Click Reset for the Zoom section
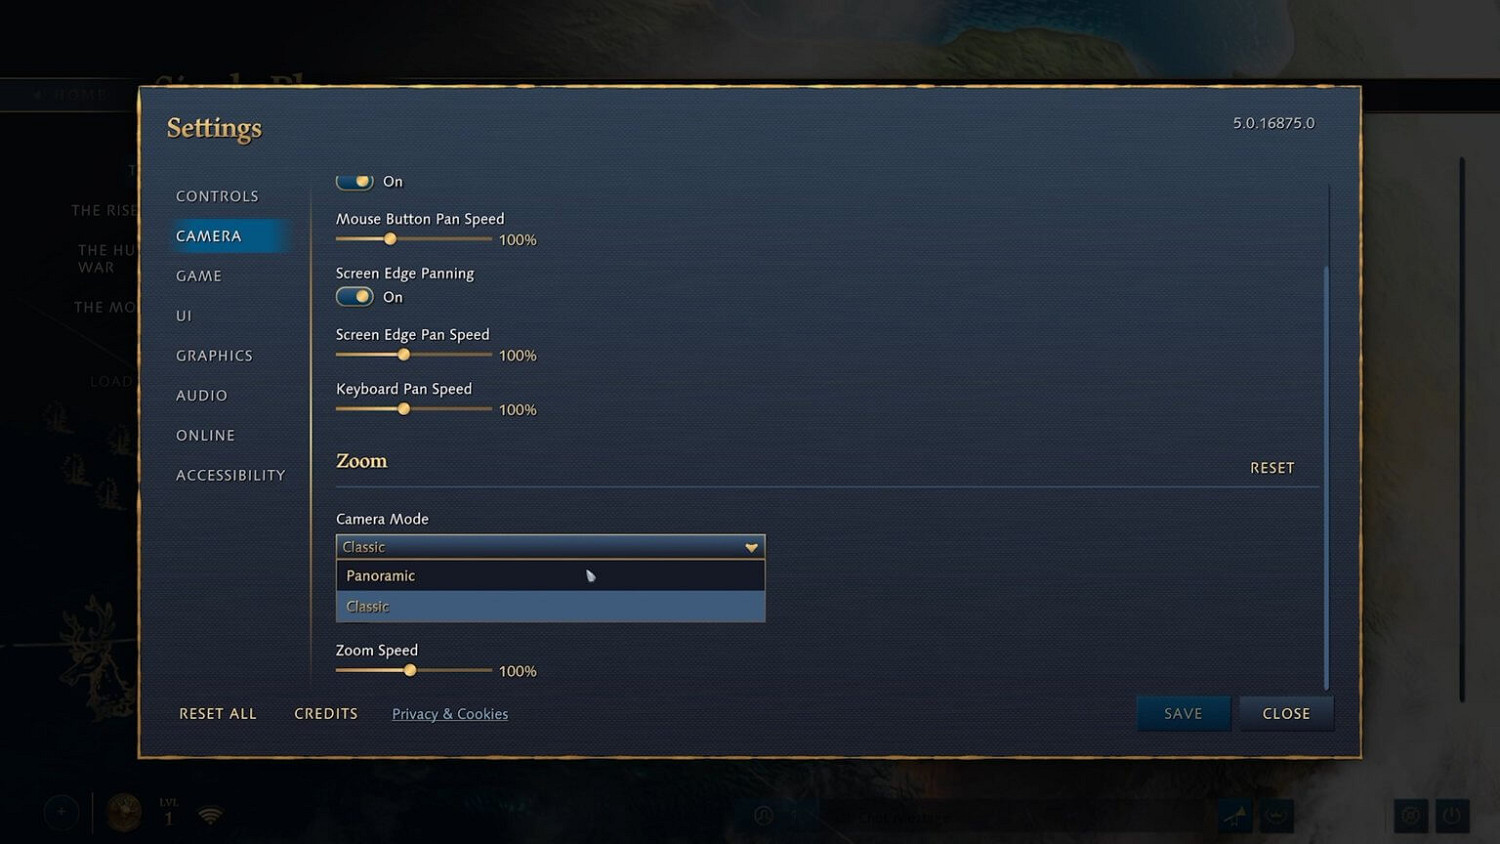The width and height of the screenshot is (1500, 844). pos(1272,468)
